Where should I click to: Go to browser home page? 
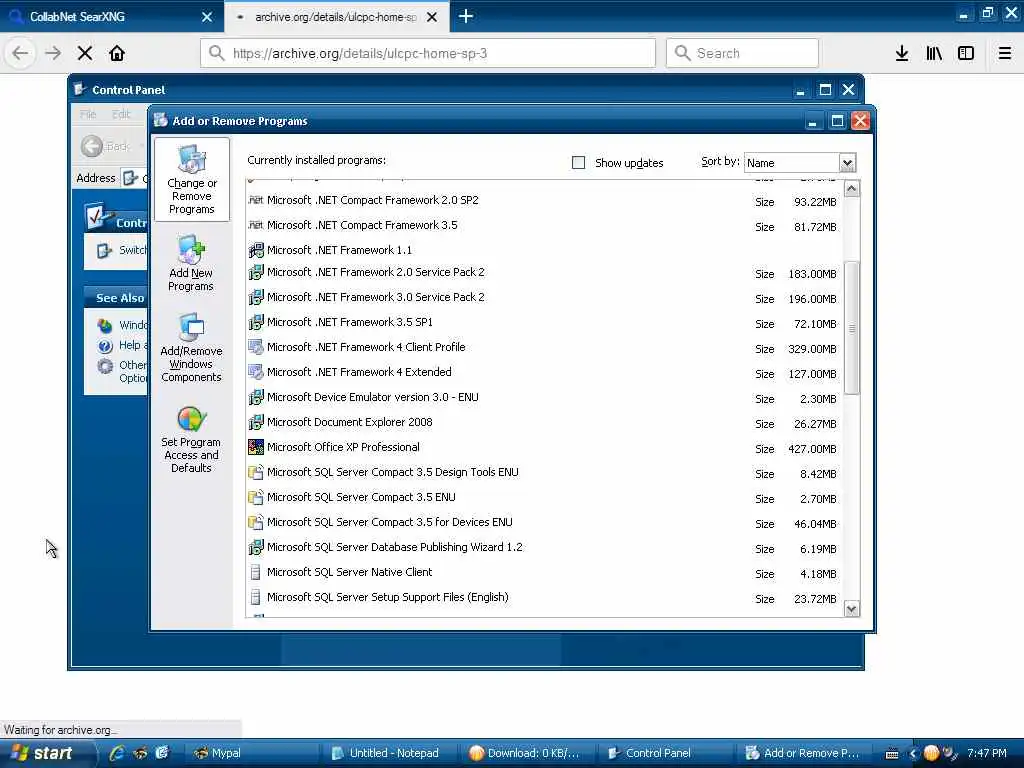coord(117,53)
